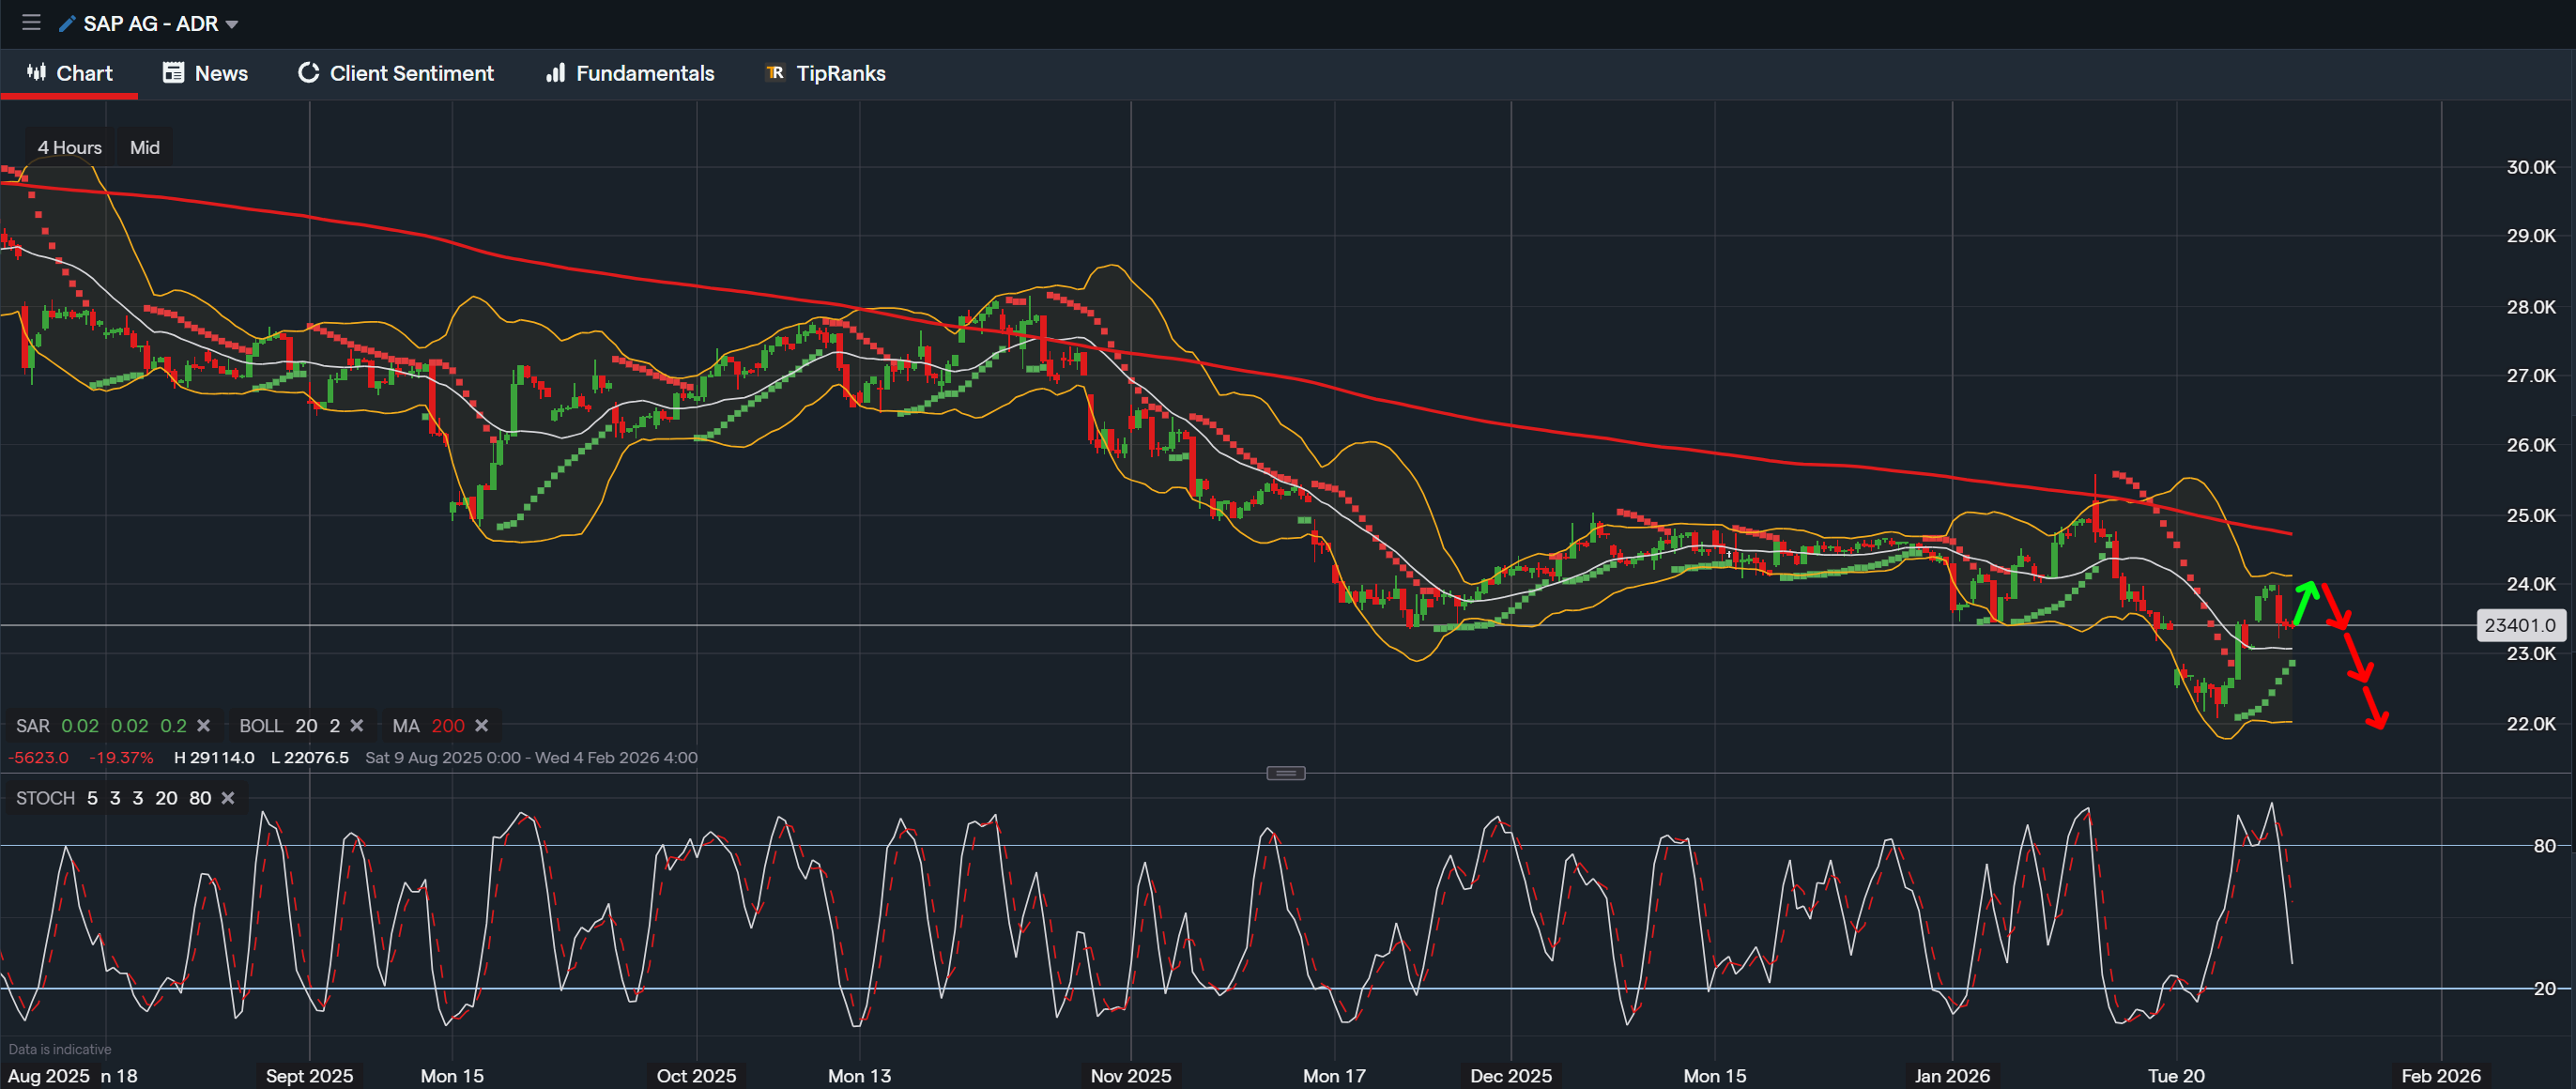Expand the SAP AG - ADR instrument dropdown
Screen dimensions: 2576x1089
232,24
